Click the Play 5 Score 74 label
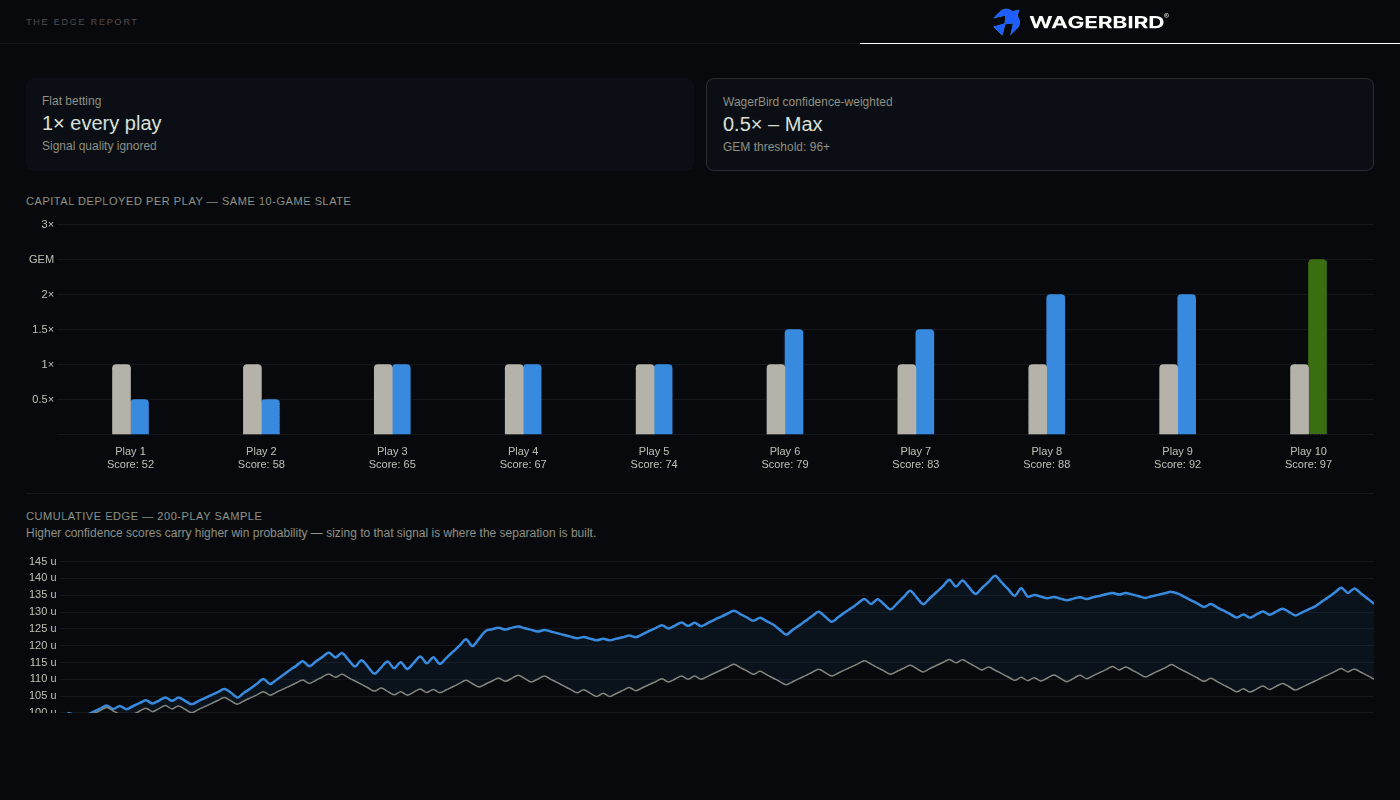Screen dimensions: 1400x800 (x=654, y=457)
